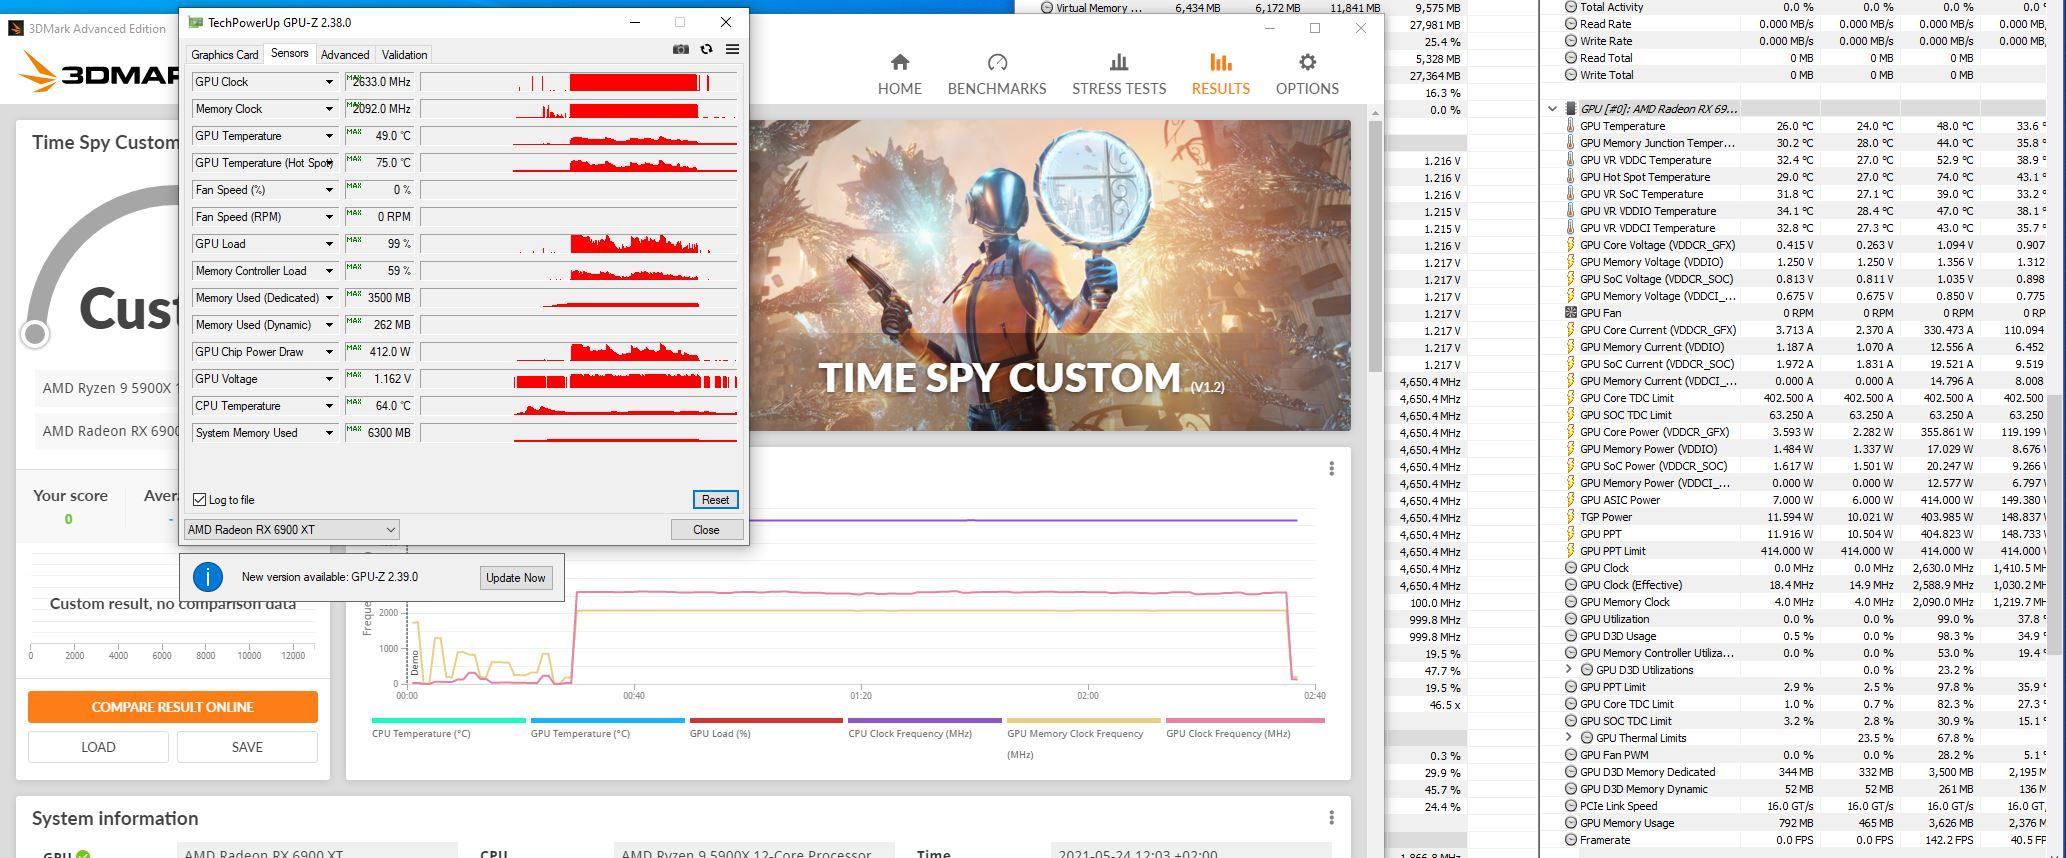
Task: Select GPU D3D Memory Dedicated row
Action: click(1803, 772)
